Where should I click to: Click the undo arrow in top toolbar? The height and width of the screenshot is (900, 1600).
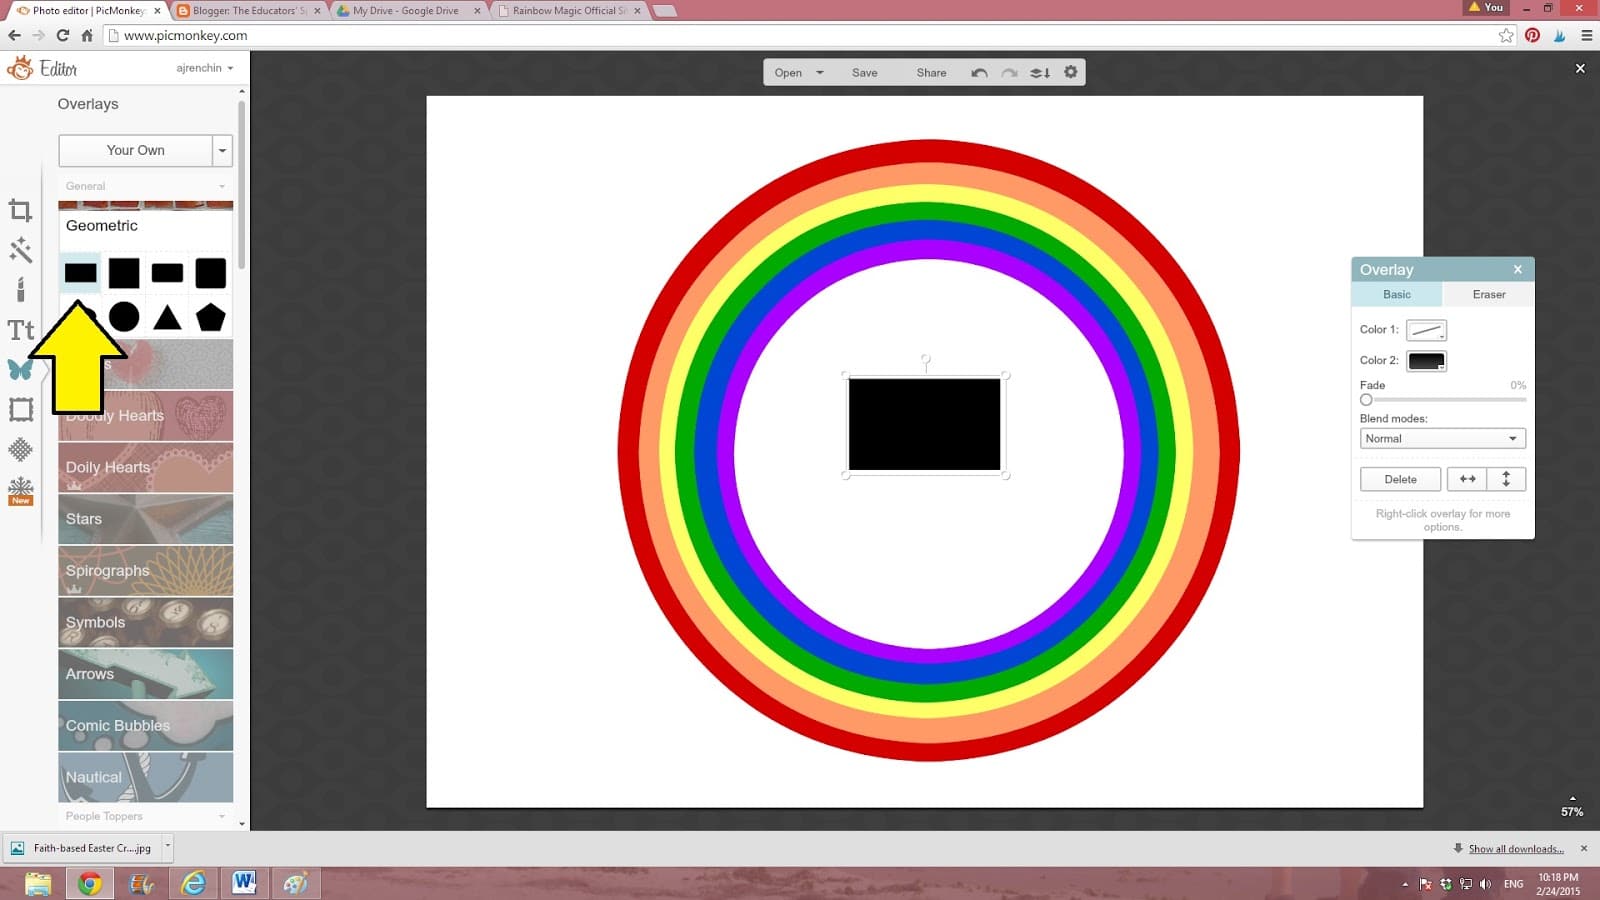(x=979, y=73)
